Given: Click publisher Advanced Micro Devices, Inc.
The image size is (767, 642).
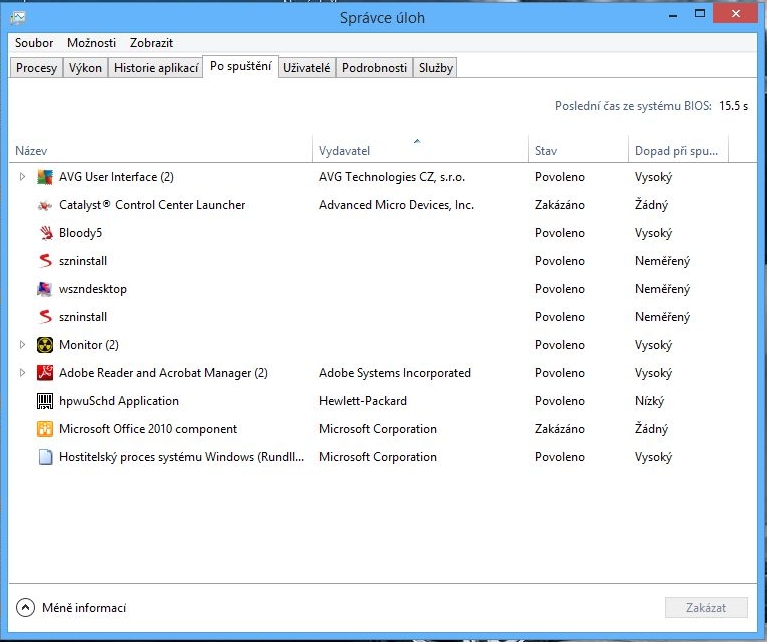Looking at the screenshot, I should click(396, 205).
